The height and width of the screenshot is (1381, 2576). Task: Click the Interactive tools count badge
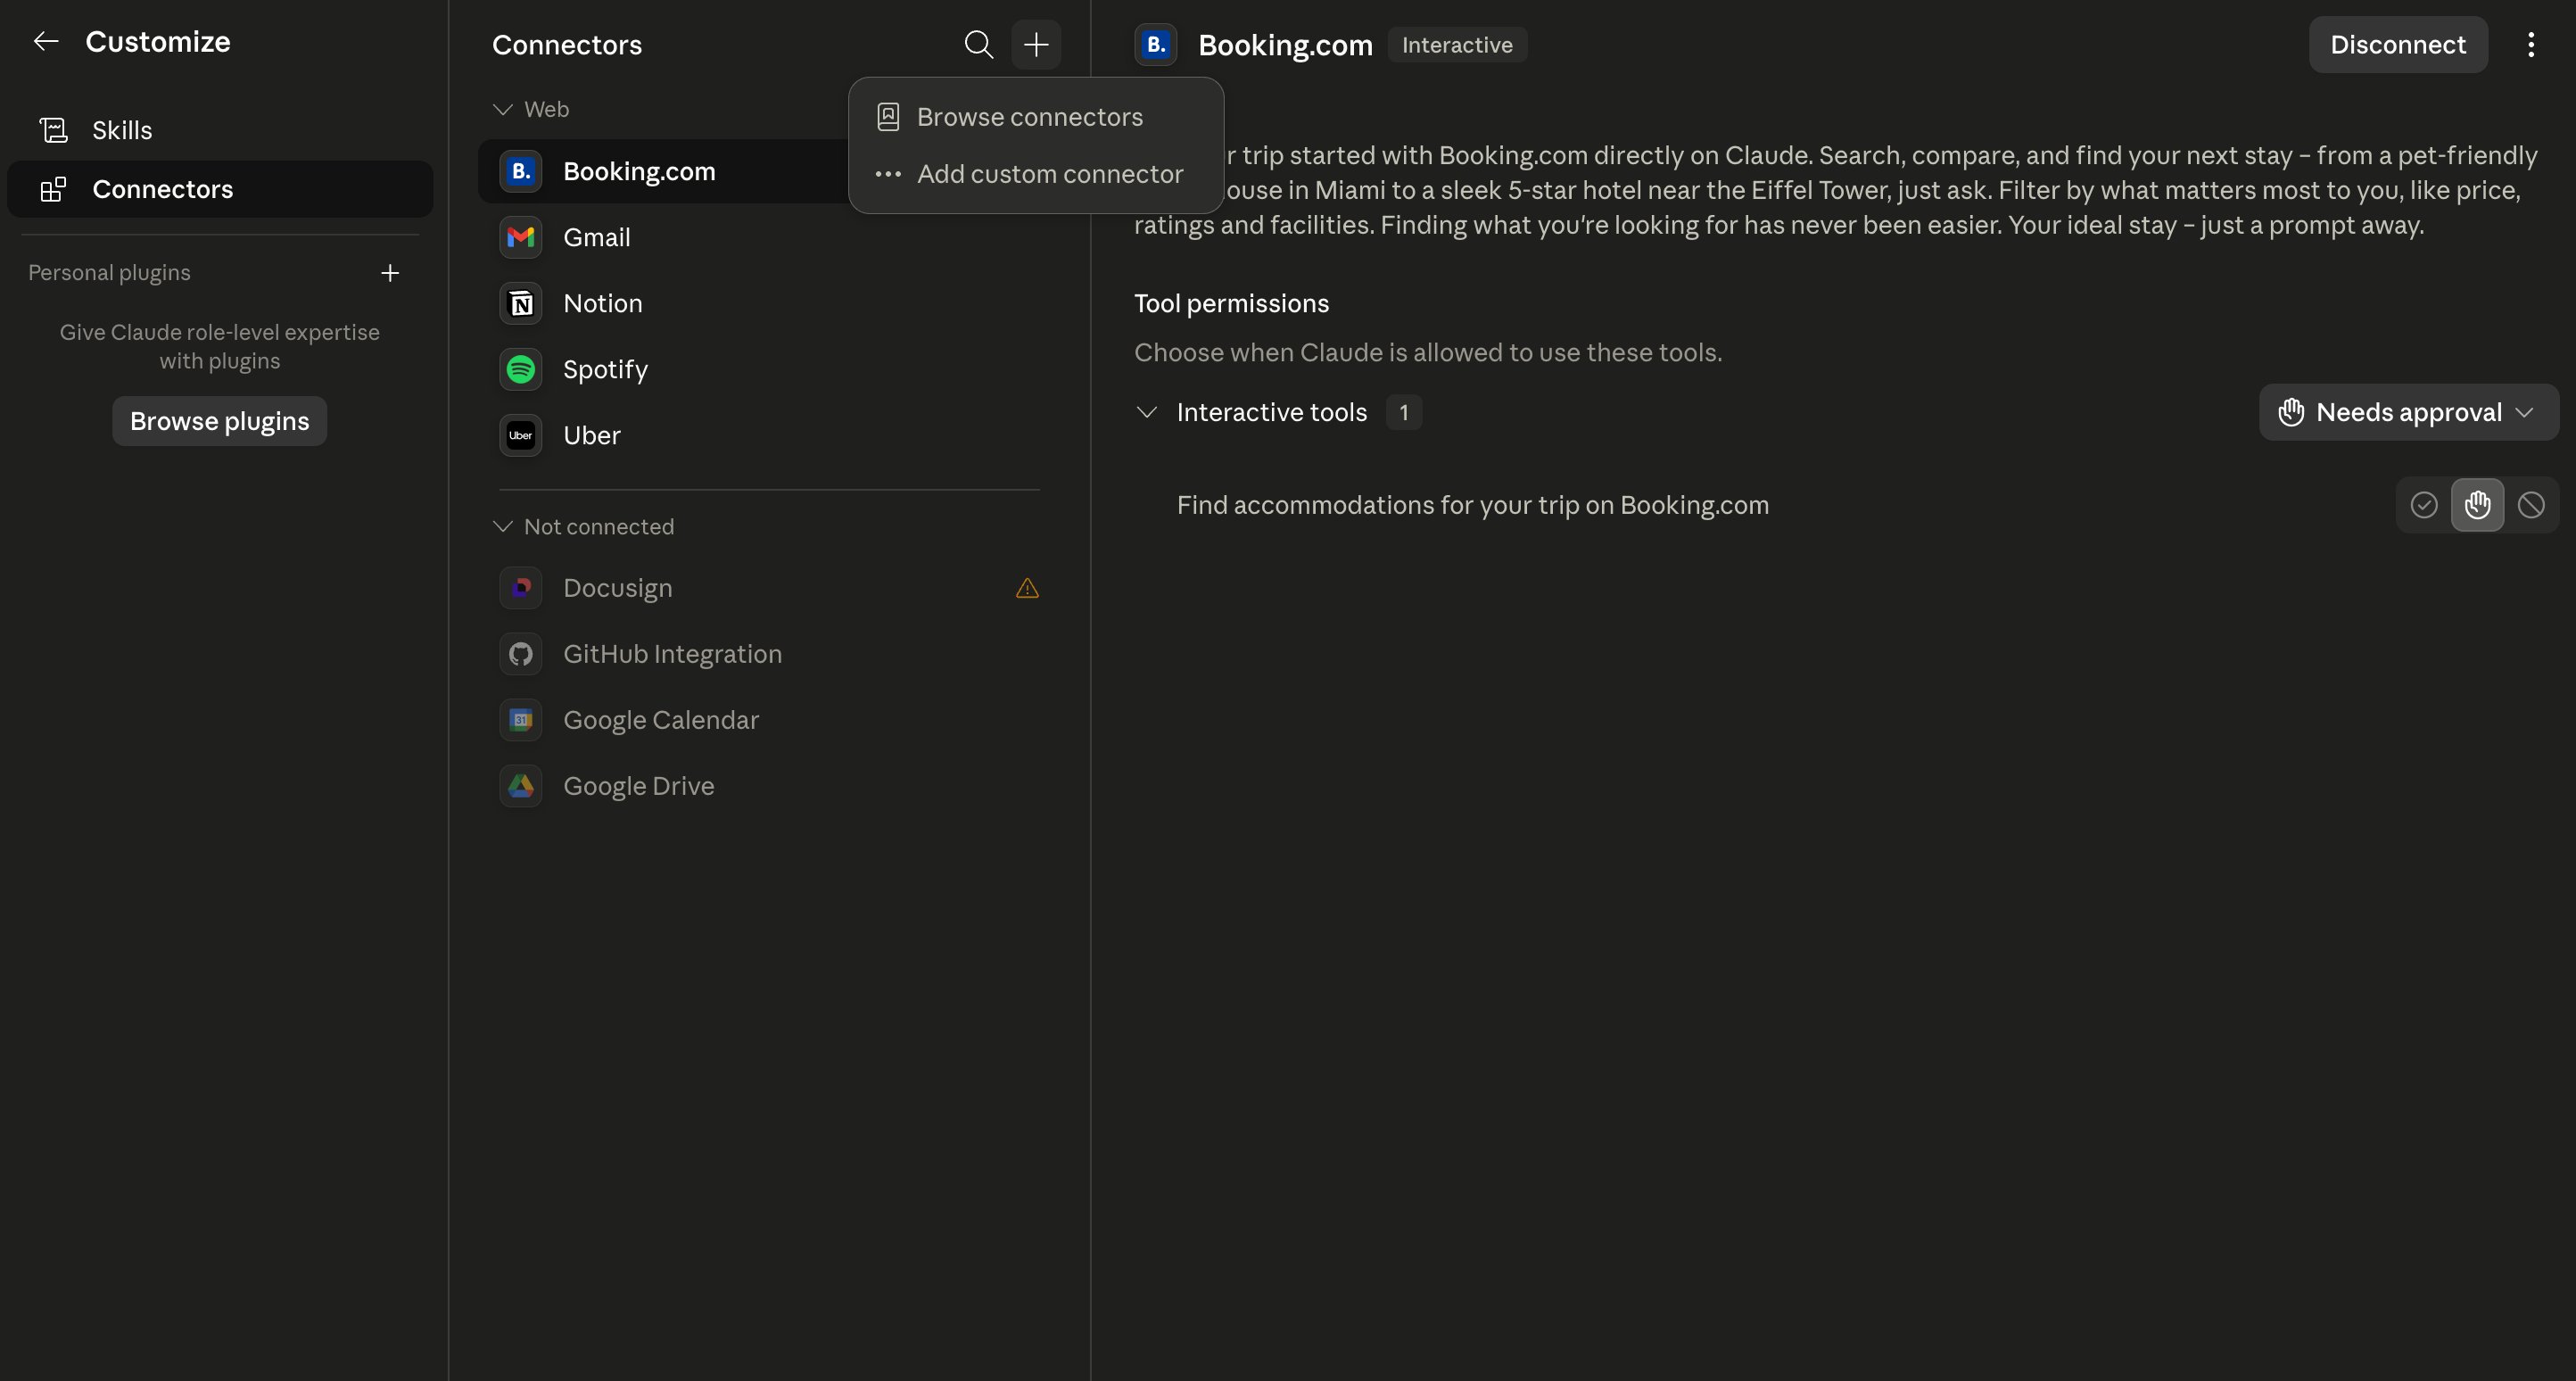click(x=1404, y=412)
